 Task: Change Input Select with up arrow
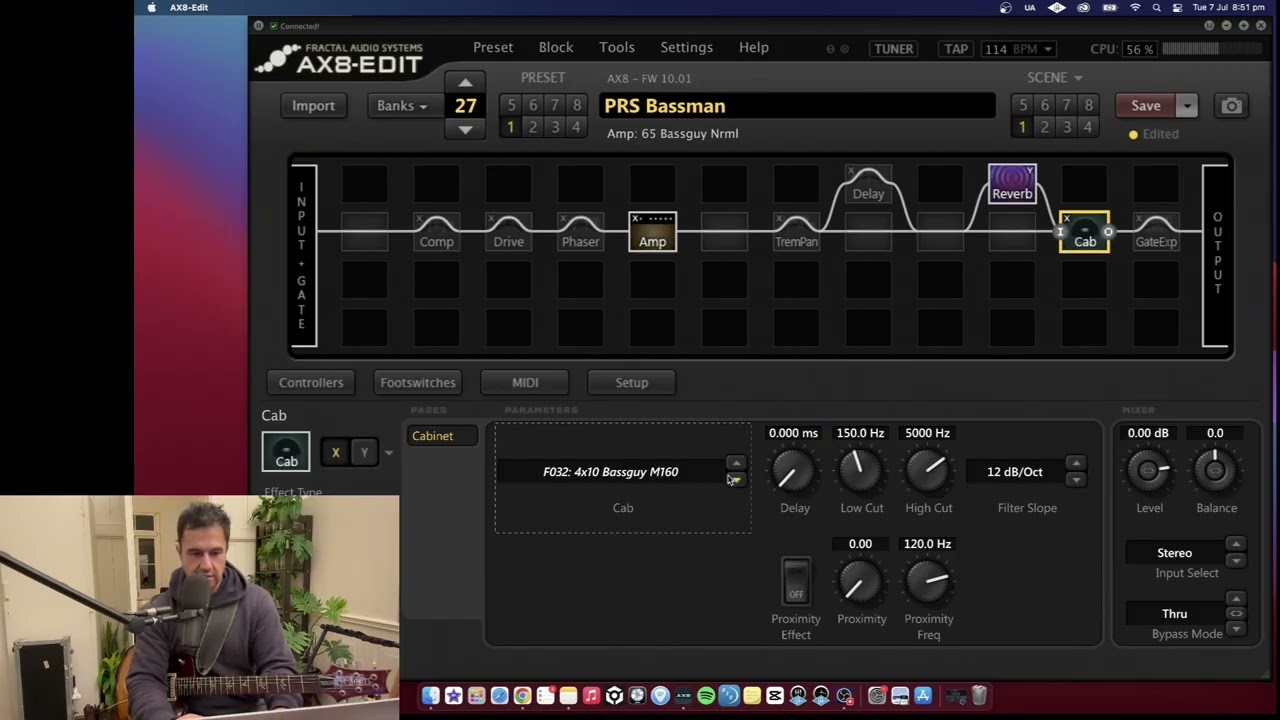pos(1236,545)
